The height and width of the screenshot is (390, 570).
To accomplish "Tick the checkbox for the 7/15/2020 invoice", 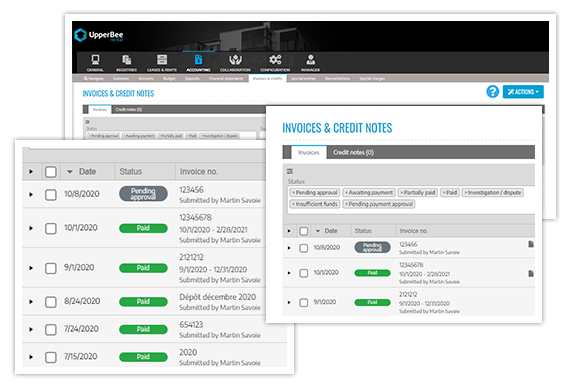I will 51,357.
